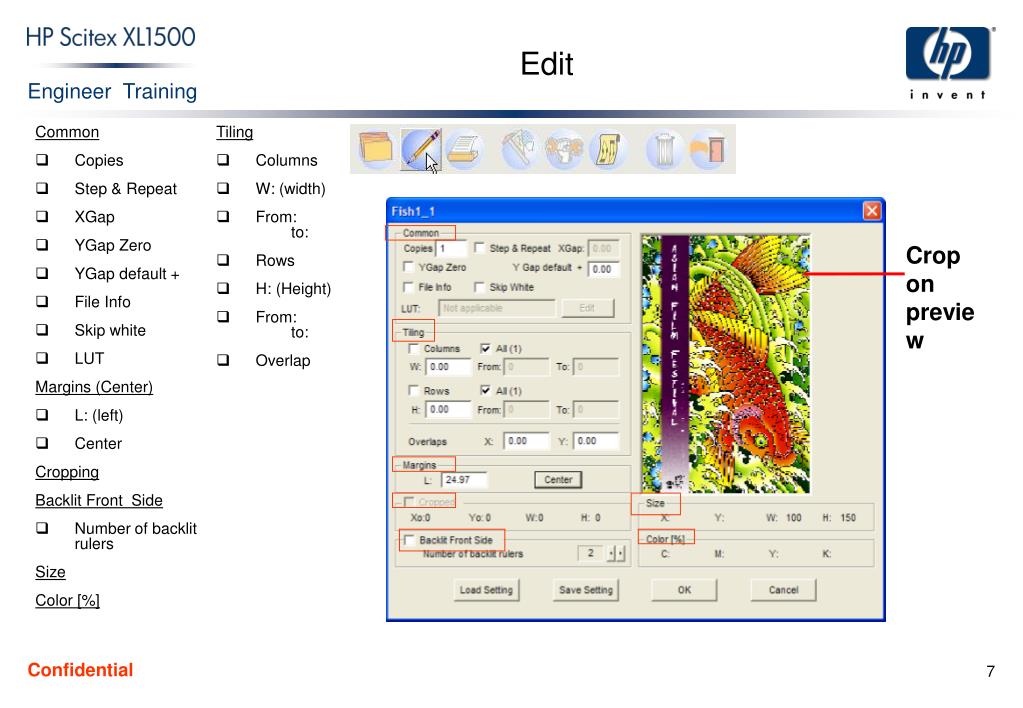
Task: Click the Overlaps X field
Action: pyautogui.click(x=527, y=441)
